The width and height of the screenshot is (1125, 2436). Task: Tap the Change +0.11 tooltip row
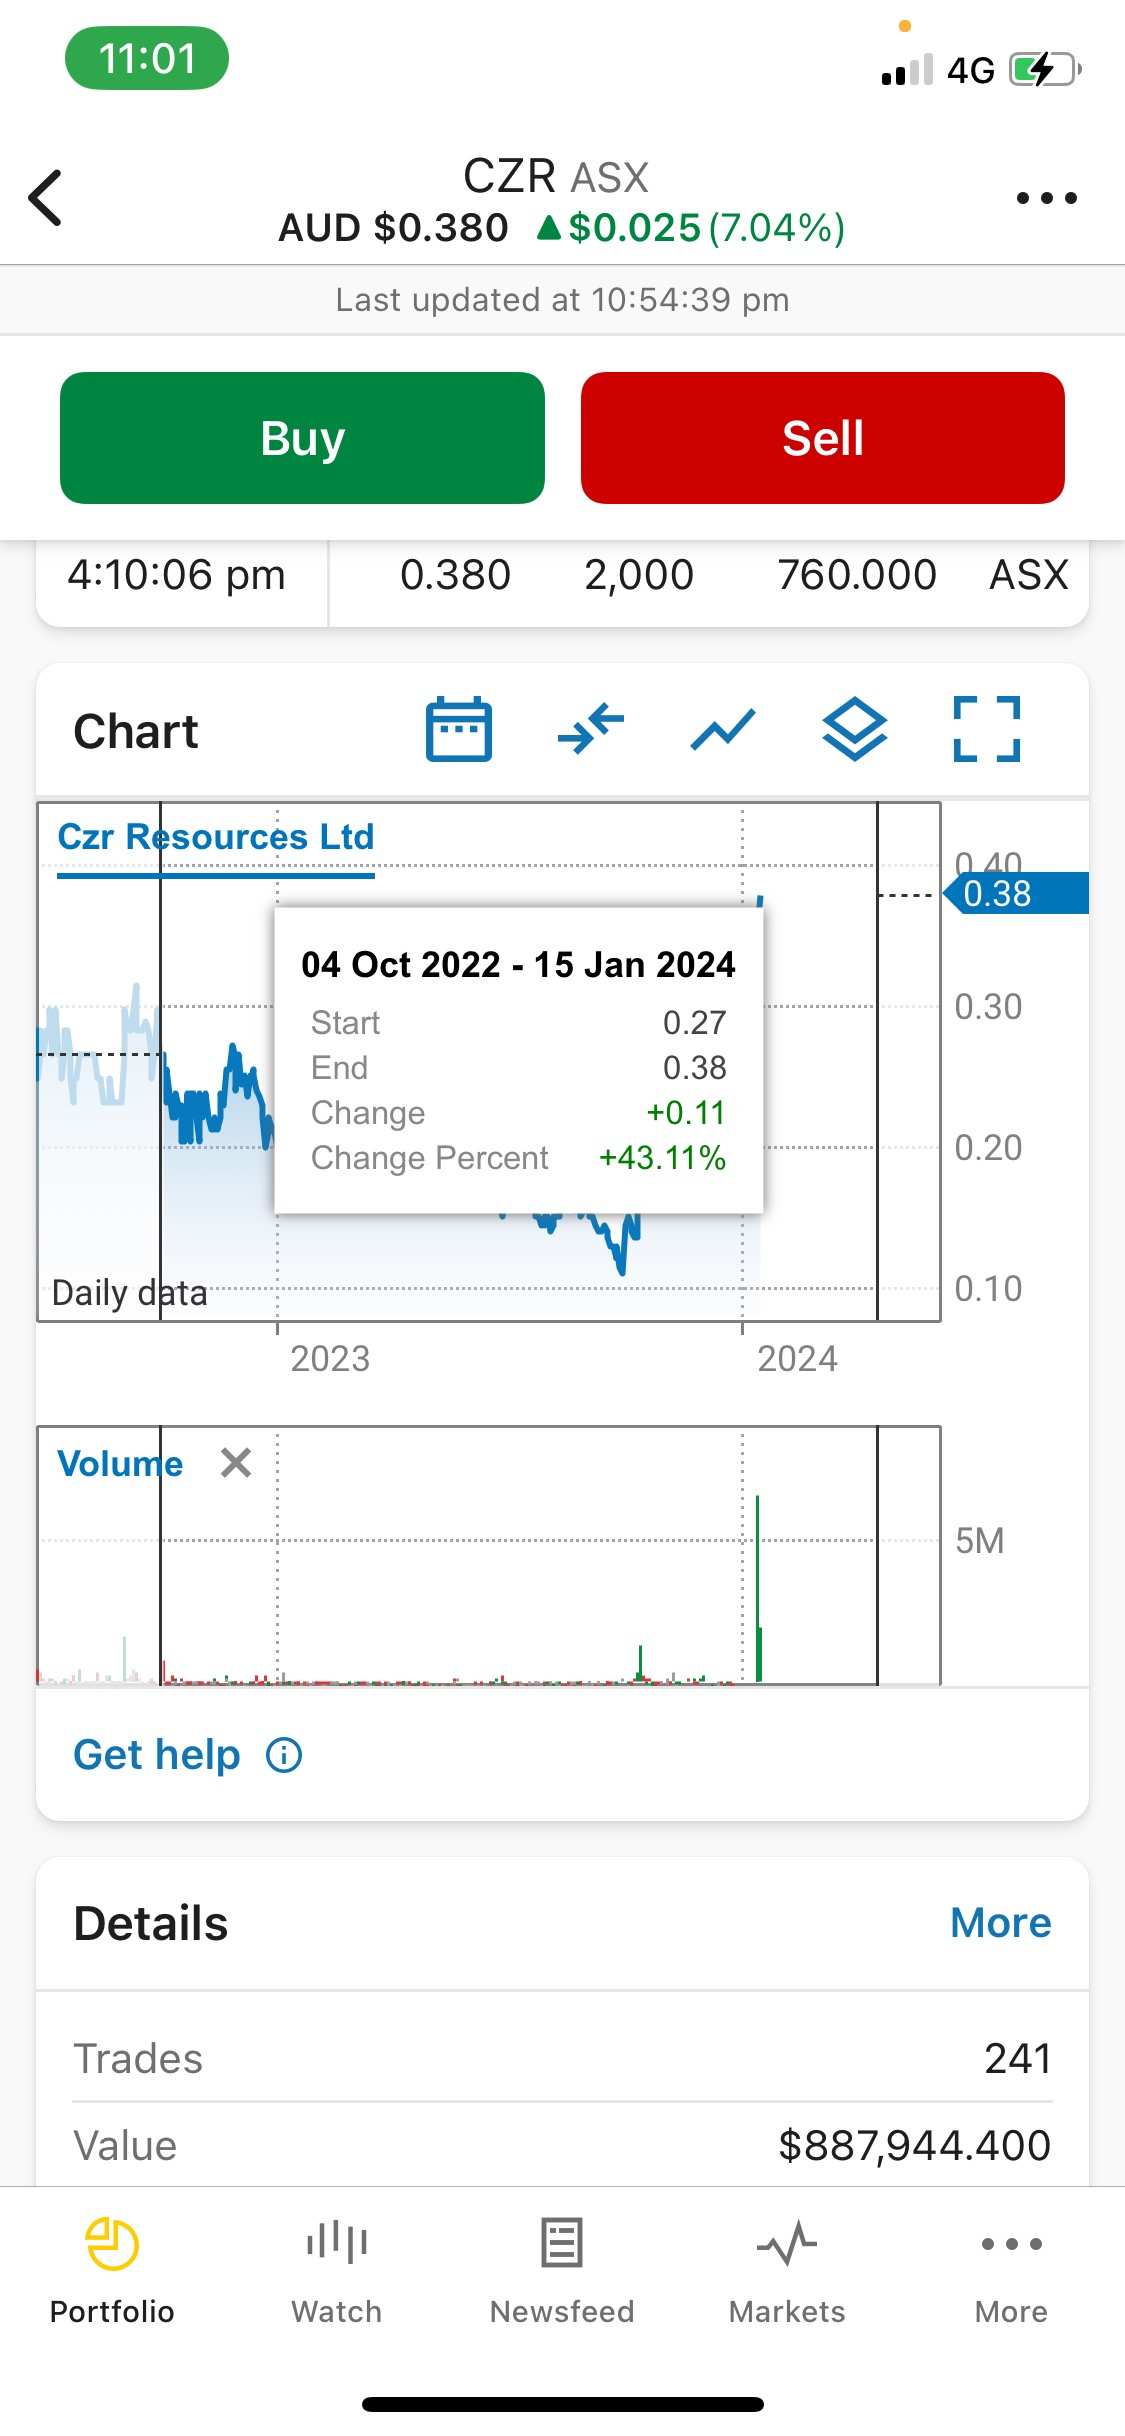click(x=518, y=1113)
